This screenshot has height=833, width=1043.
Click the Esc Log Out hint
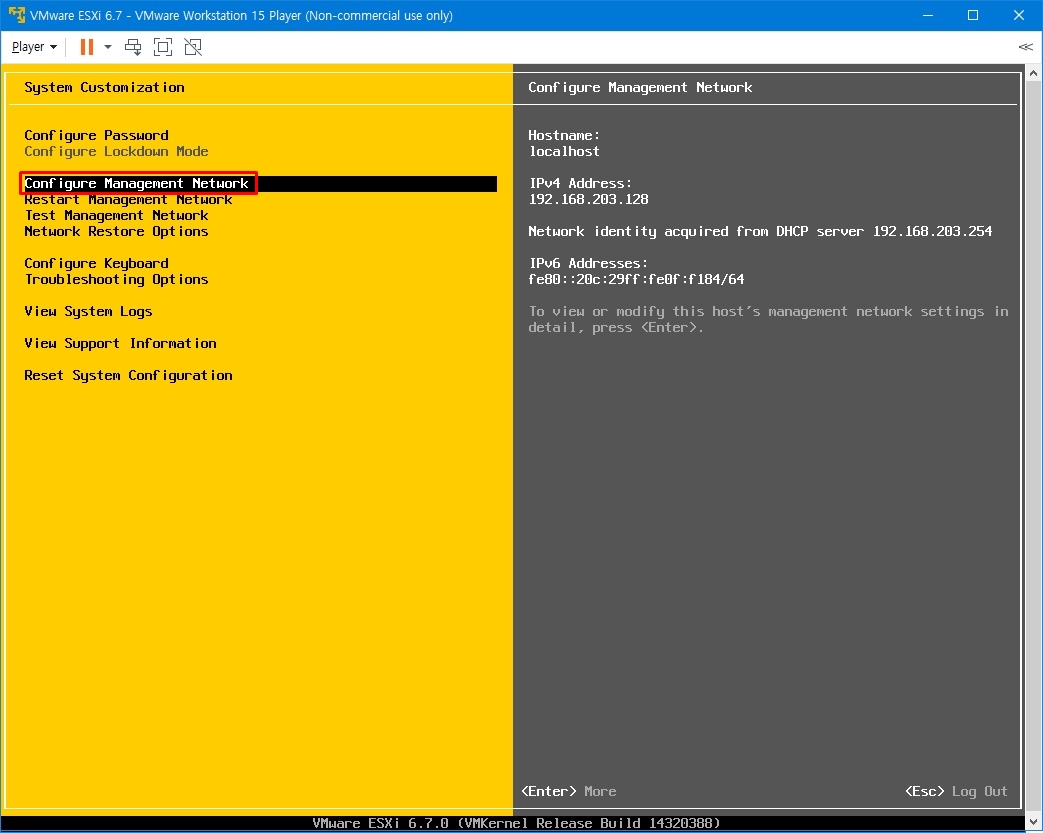click(x=957, y=791)
